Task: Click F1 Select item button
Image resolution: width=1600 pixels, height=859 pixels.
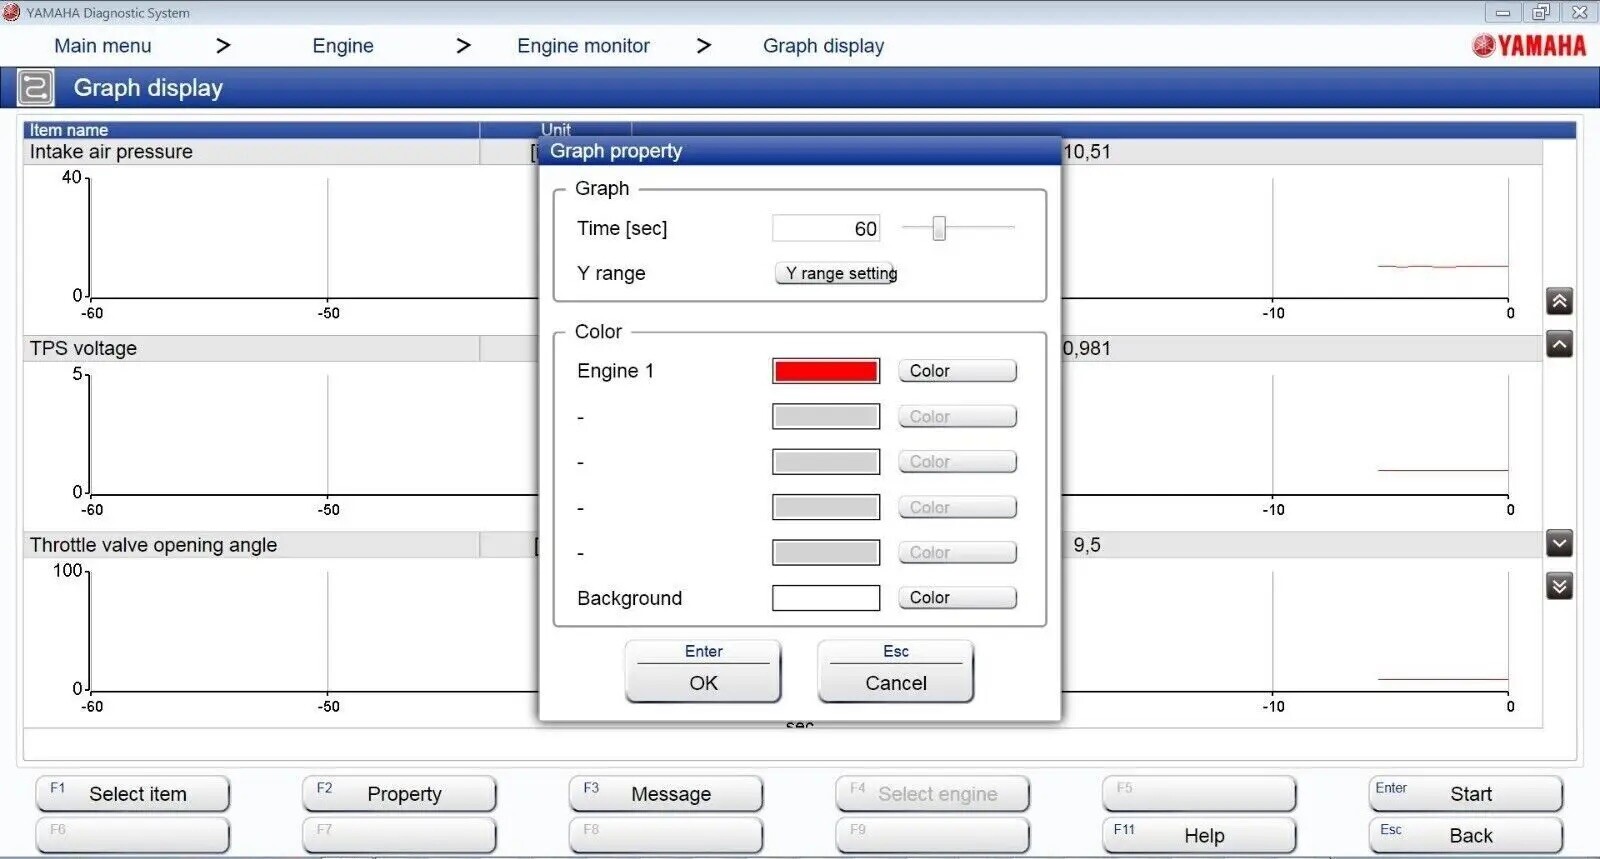Action: point(133,794)
